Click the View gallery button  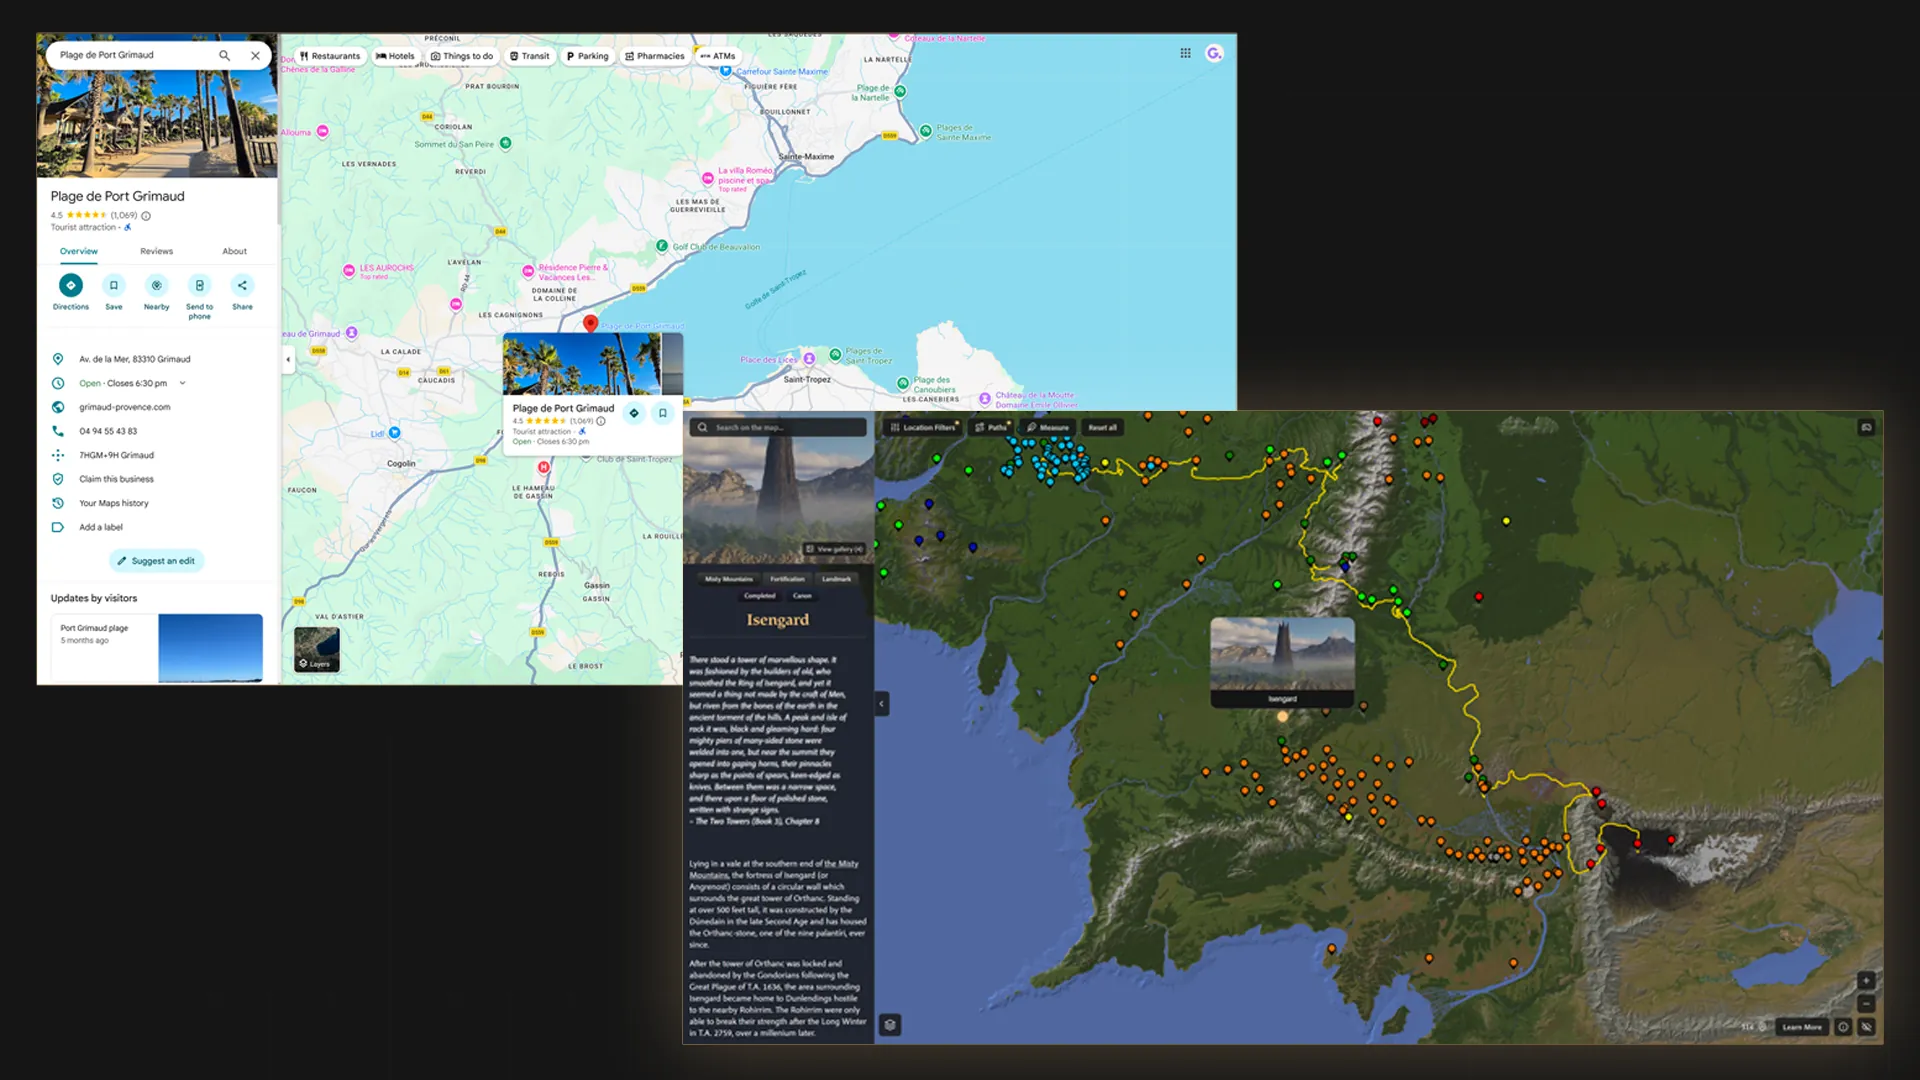(x=834, y=549)
